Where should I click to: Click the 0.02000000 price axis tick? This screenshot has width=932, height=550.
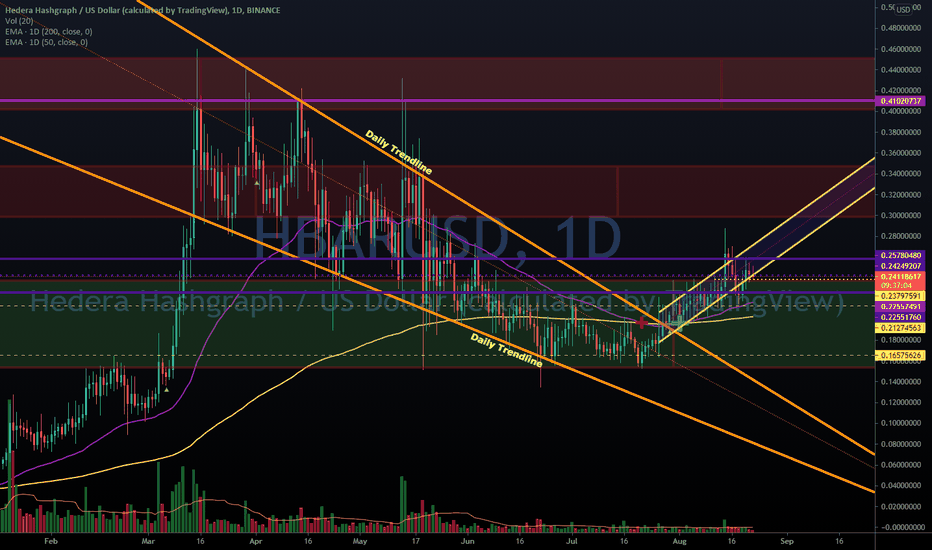(901, 507)
